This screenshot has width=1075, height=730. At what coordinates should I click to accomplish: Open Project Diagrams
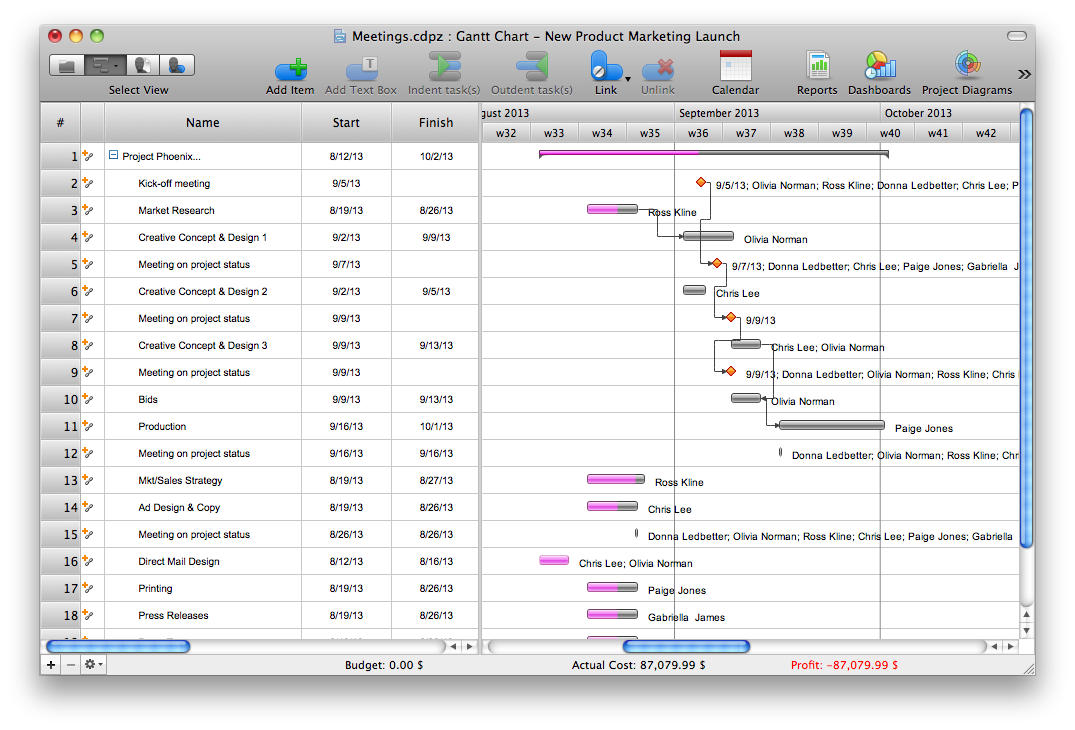pyautogui.click(x=966, y=67)
